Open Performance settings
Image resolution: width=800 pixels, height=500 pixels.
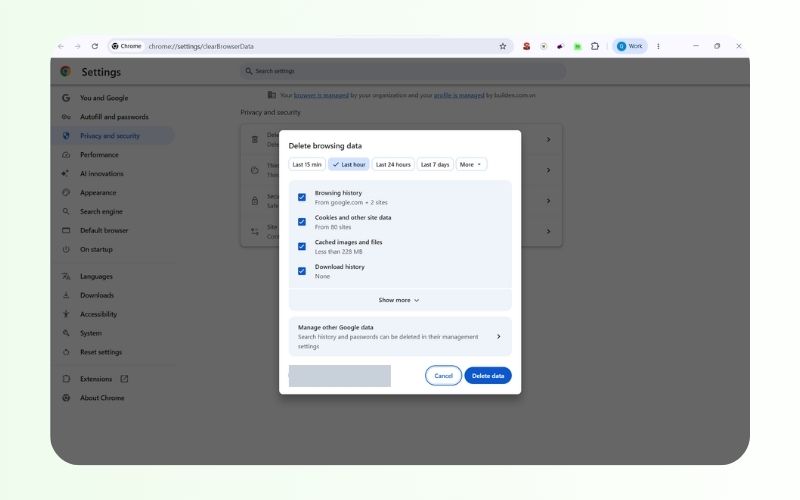point(99,155)
